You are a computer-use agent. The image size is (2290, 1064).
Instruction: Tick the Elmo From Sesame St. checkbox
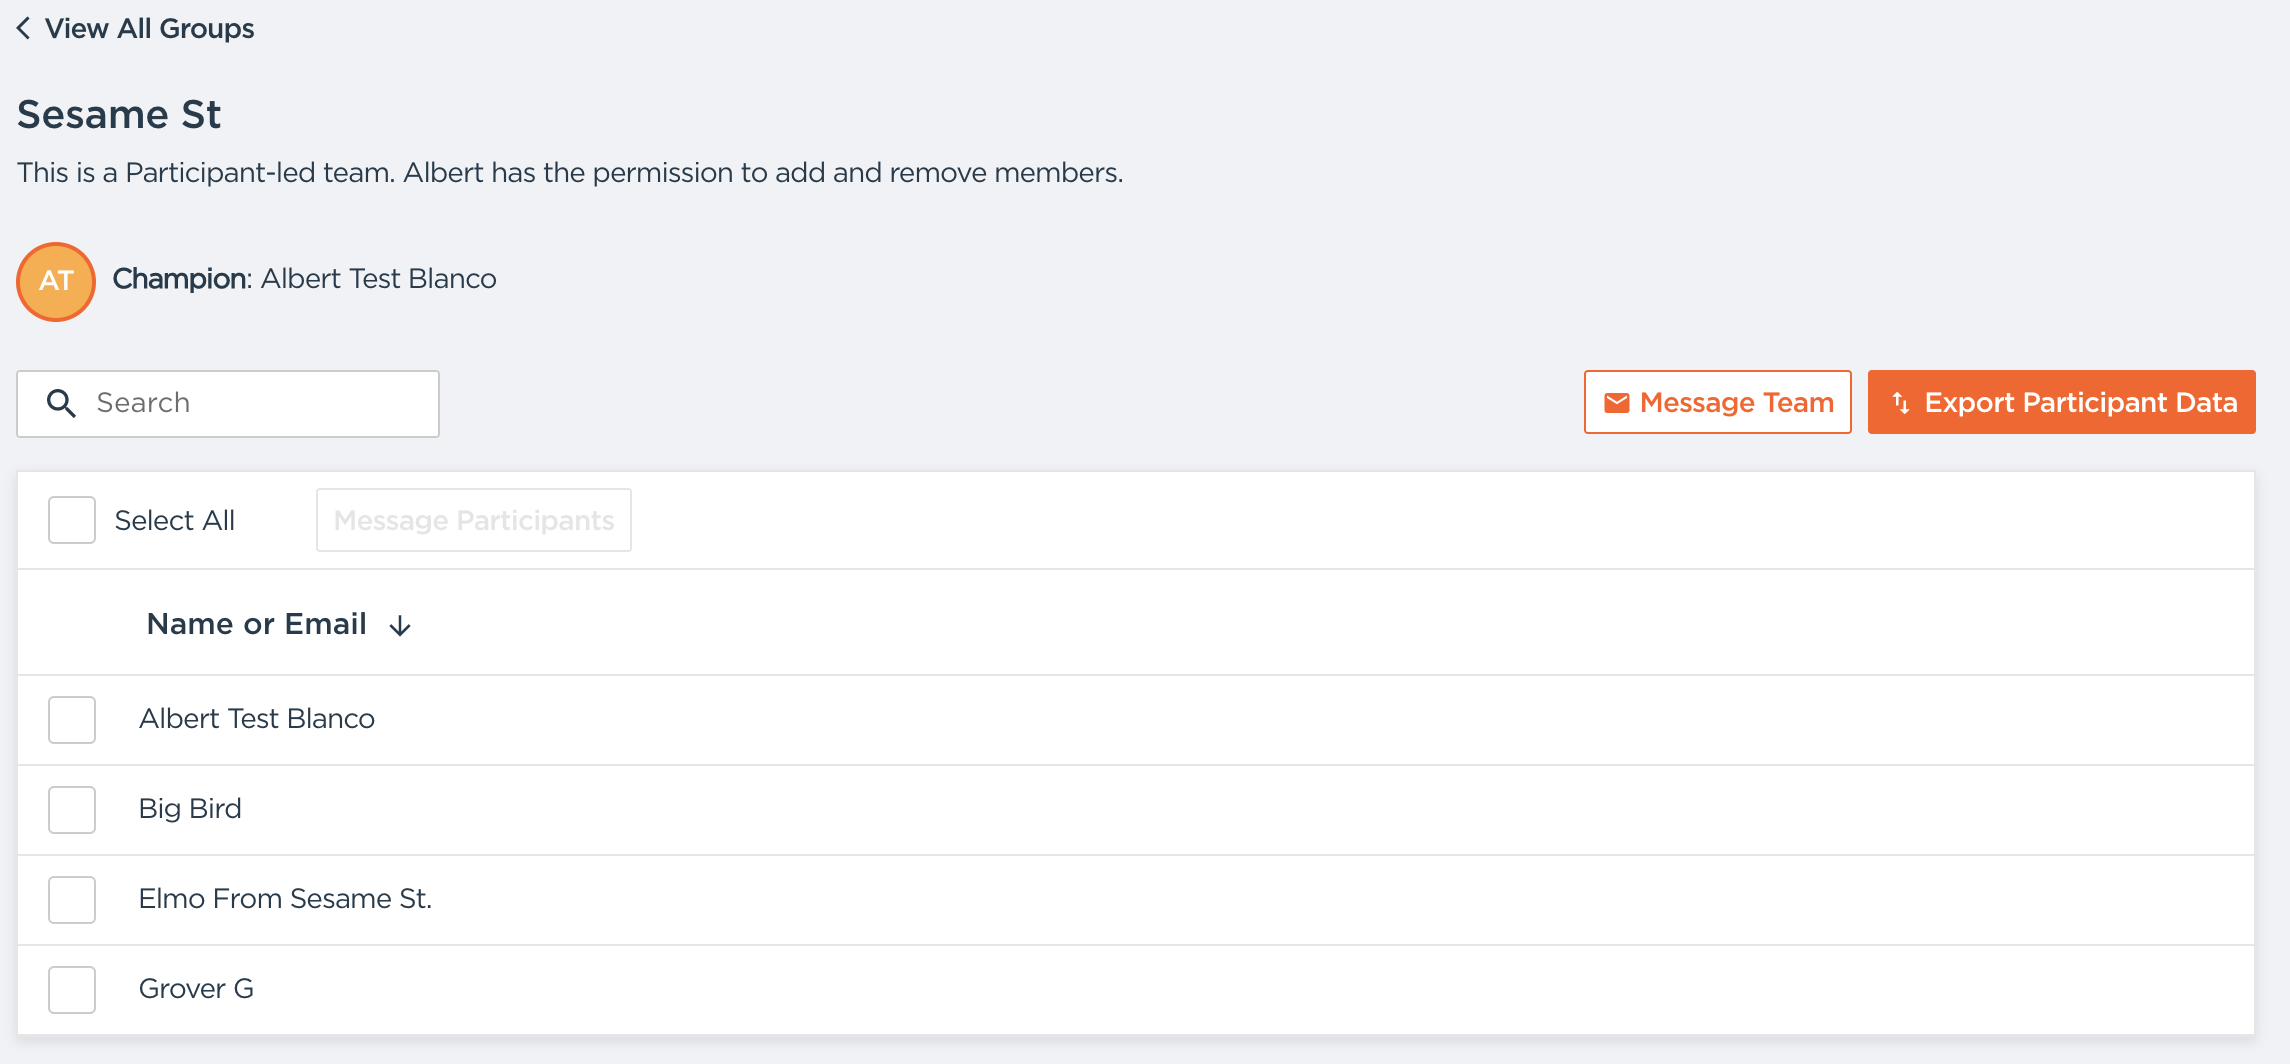(x=72, y=900)
